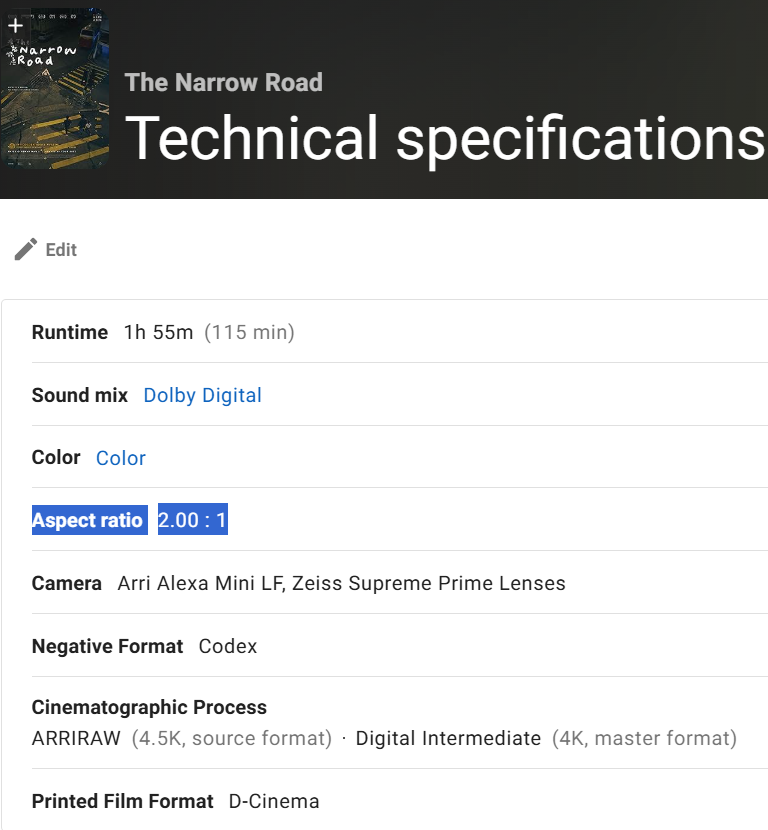Click the Runtime label

click(x=70, y=332)
